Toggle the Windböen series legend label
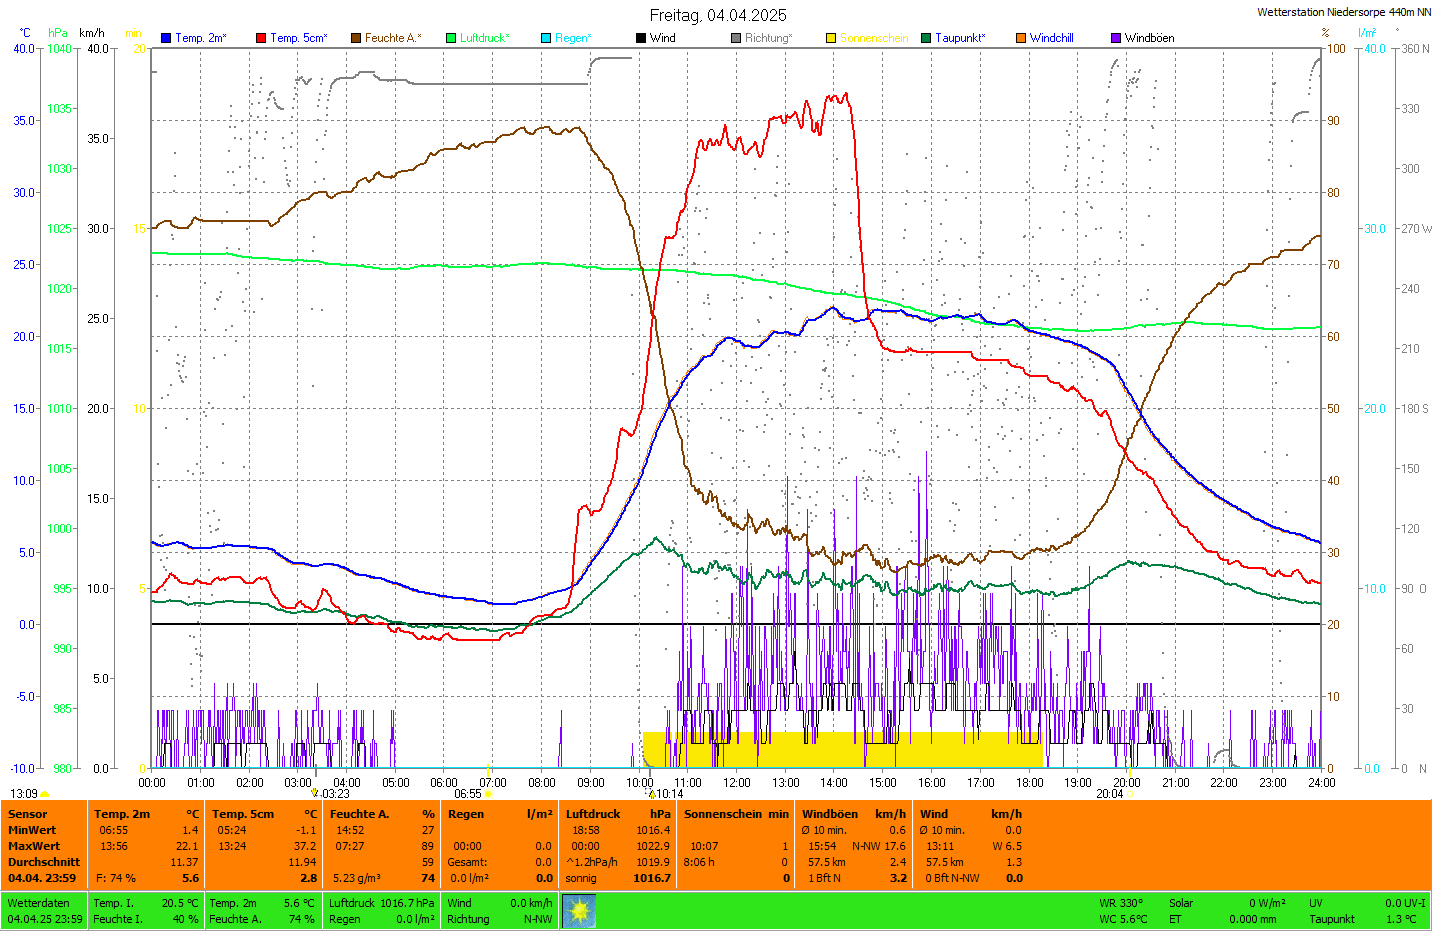Image resolution: width=1432 pixels, height=931 pixels. tap(1149, 38)
